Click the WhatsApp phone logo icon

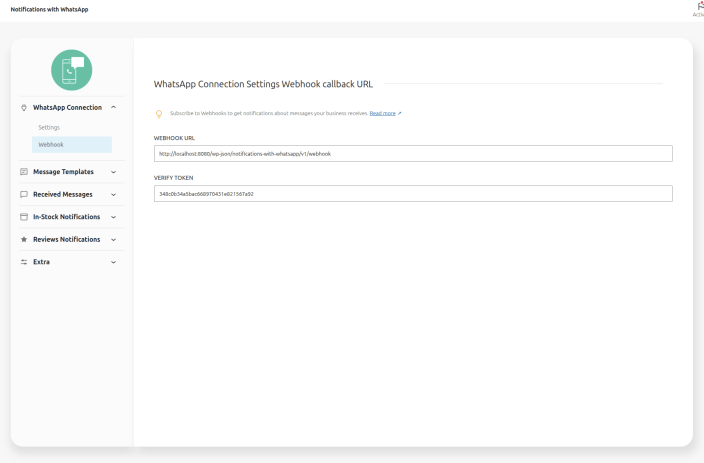71,70
